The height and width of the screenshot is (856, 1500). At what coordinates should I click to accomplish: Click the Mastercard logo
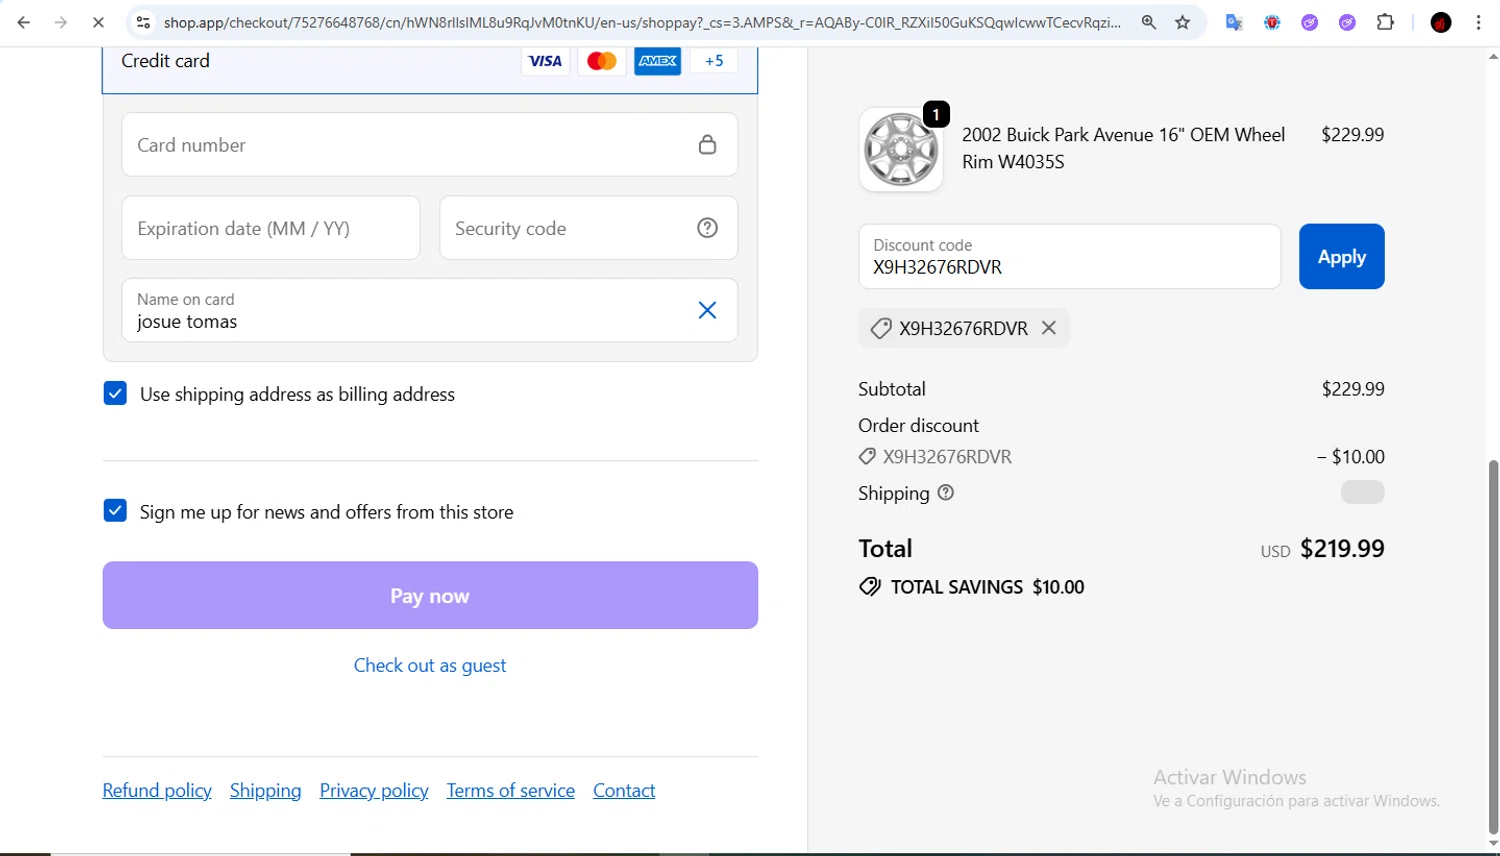[601, 61]
